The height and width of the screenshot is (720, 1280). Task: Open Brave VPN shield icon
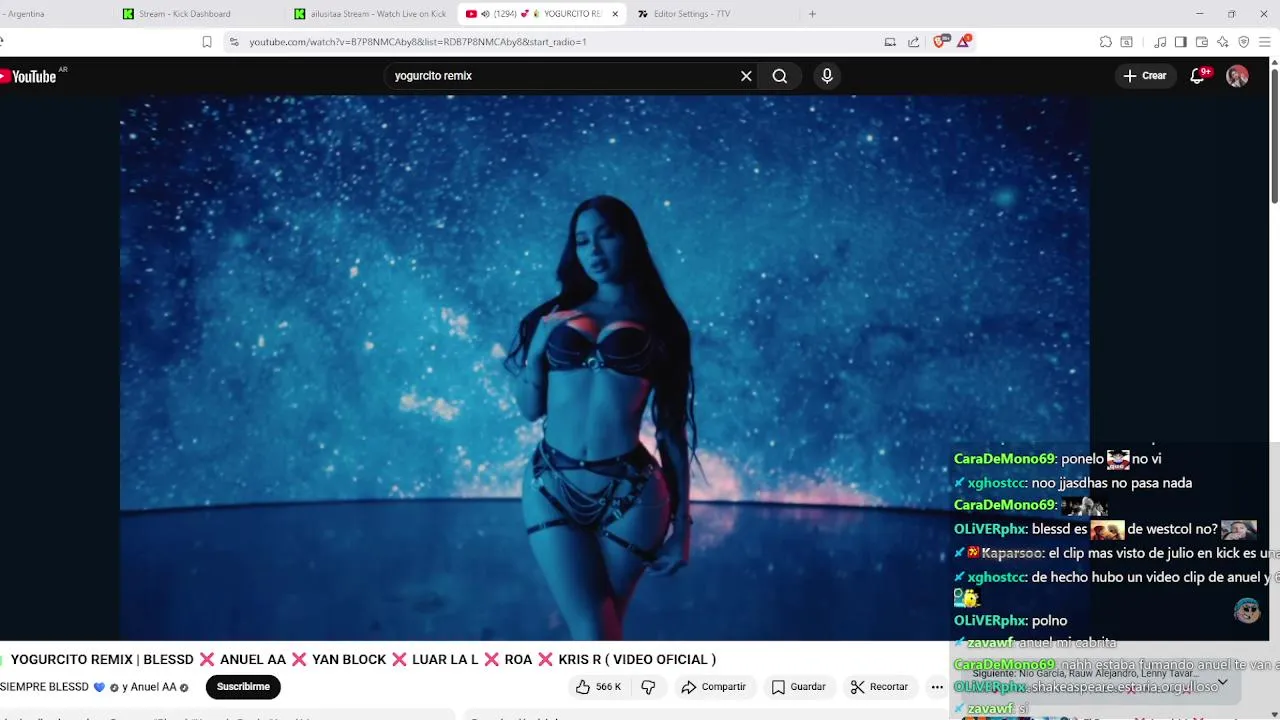(x=1244, y=42)
